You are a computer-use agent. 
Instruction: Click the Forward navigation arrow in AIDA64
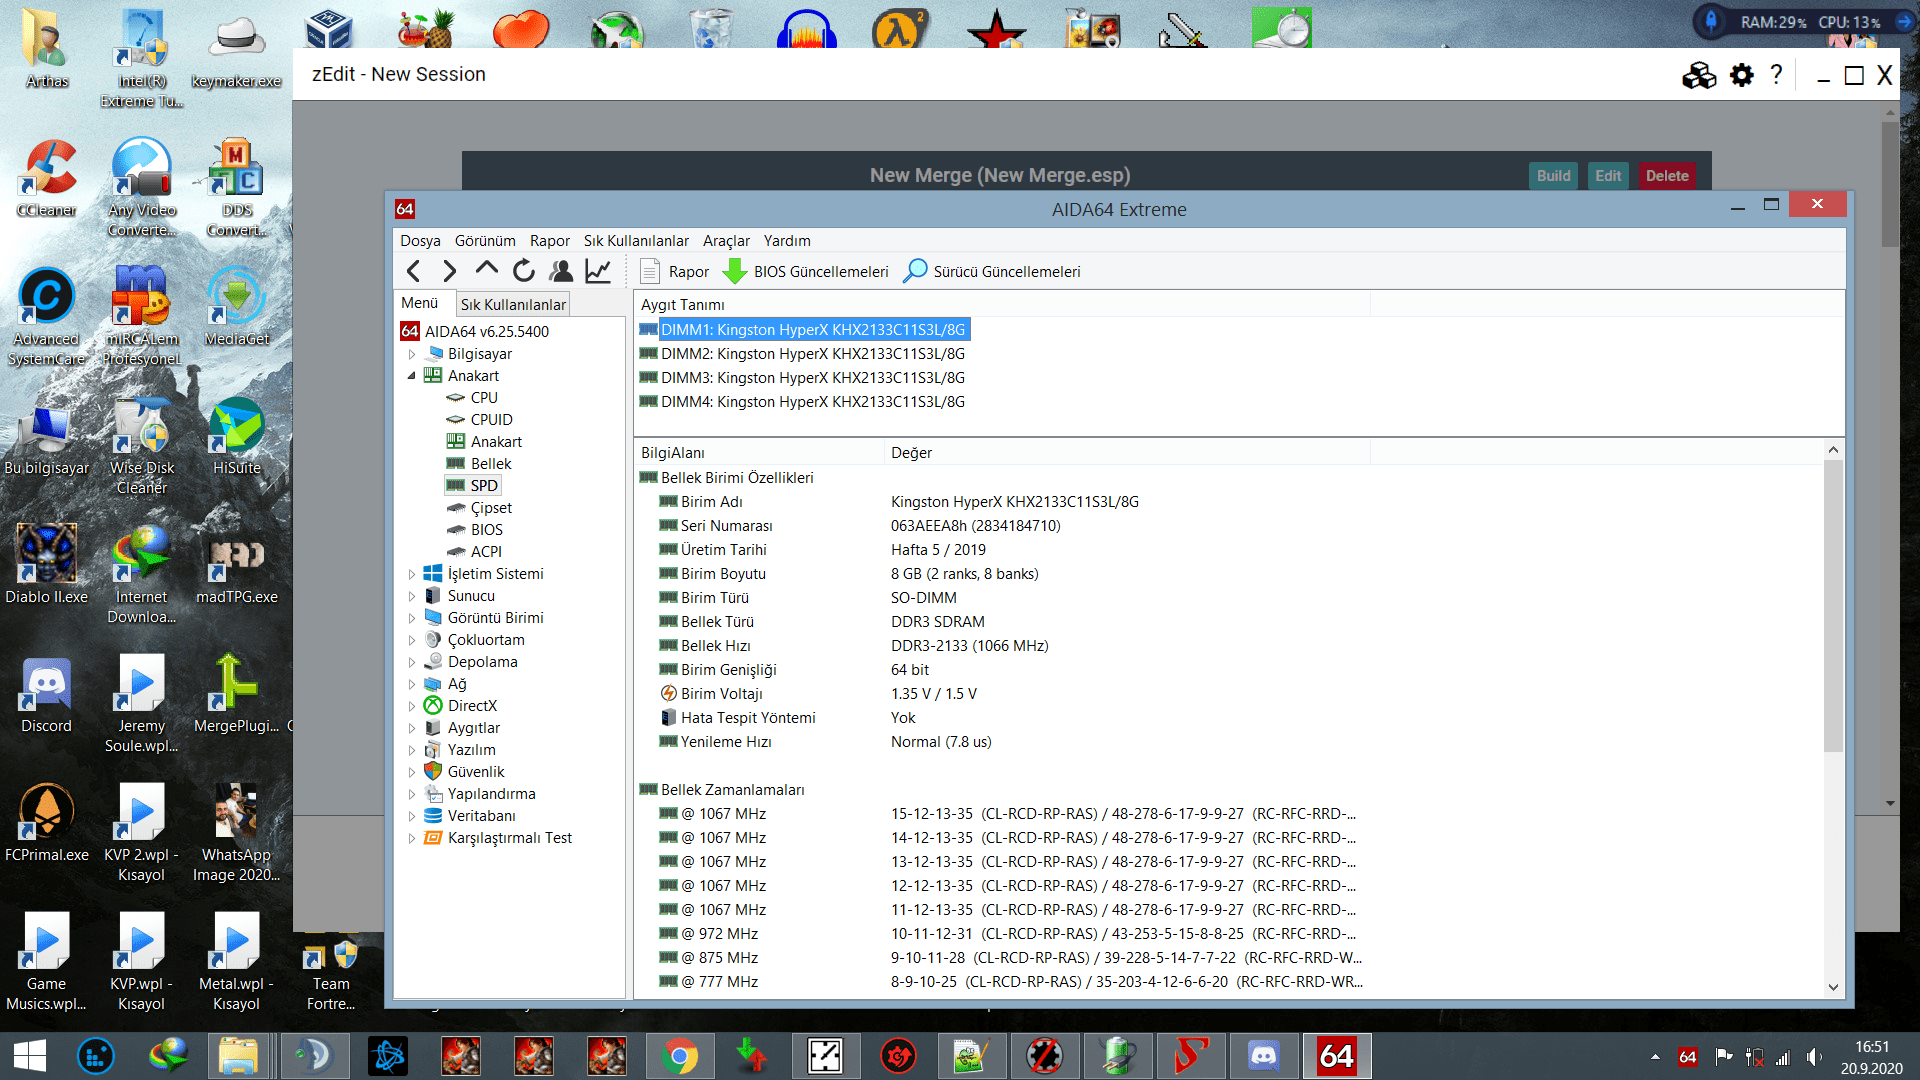(449, 271)
